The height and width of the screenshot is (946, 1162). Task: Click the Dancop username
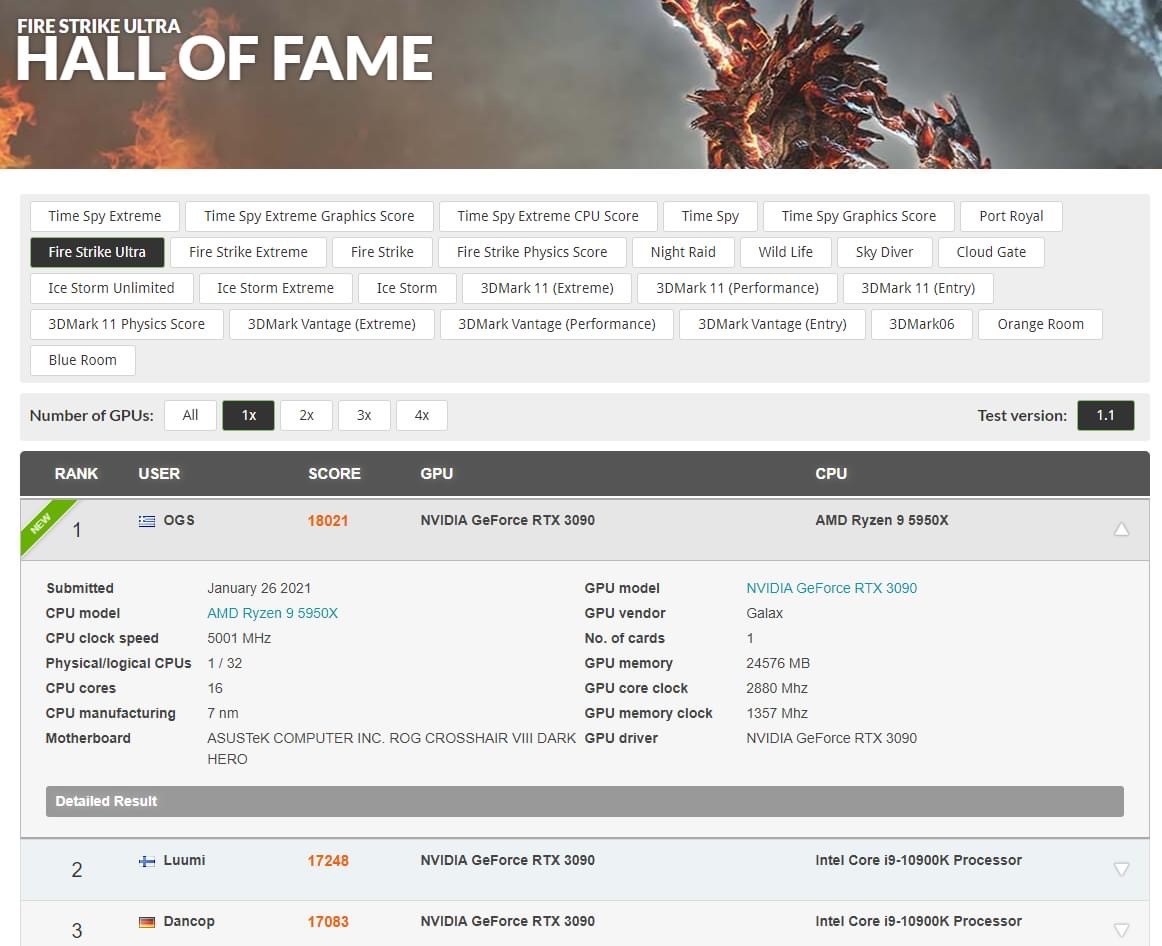tap(189, 922)
